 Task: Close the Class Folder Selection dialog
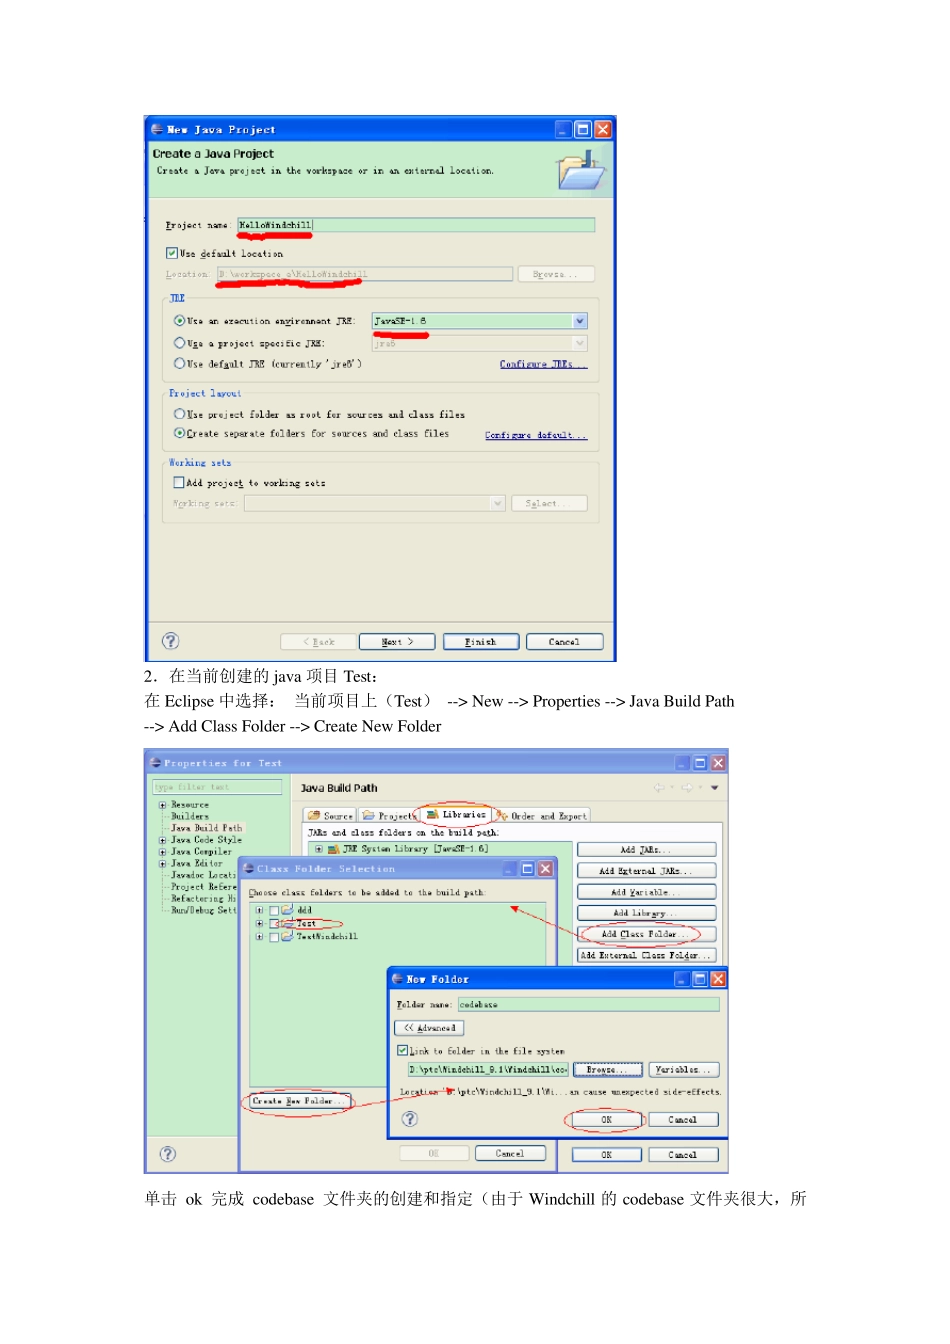tap(546, 869)
